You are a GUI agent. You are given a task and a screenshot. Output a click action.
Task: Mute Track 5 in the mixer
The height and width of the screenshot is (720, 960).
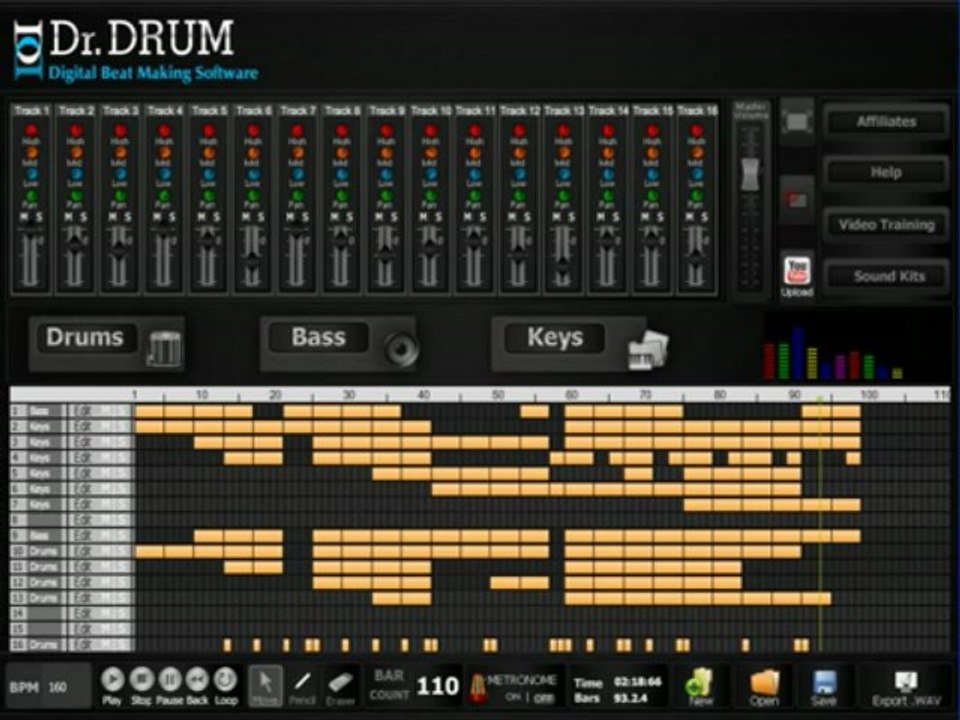[201, 217]
